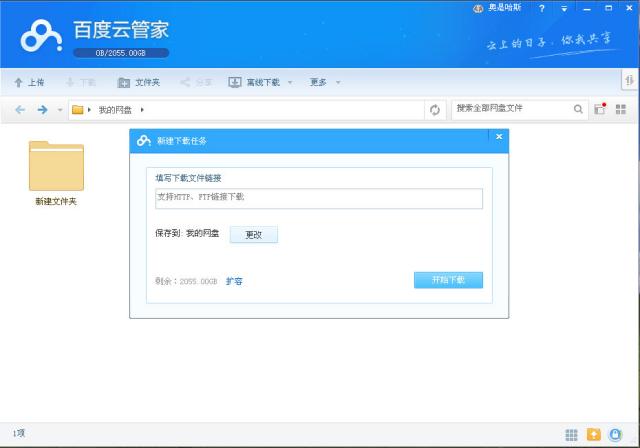Click the search magnifier icon

(x=578, y=109)
